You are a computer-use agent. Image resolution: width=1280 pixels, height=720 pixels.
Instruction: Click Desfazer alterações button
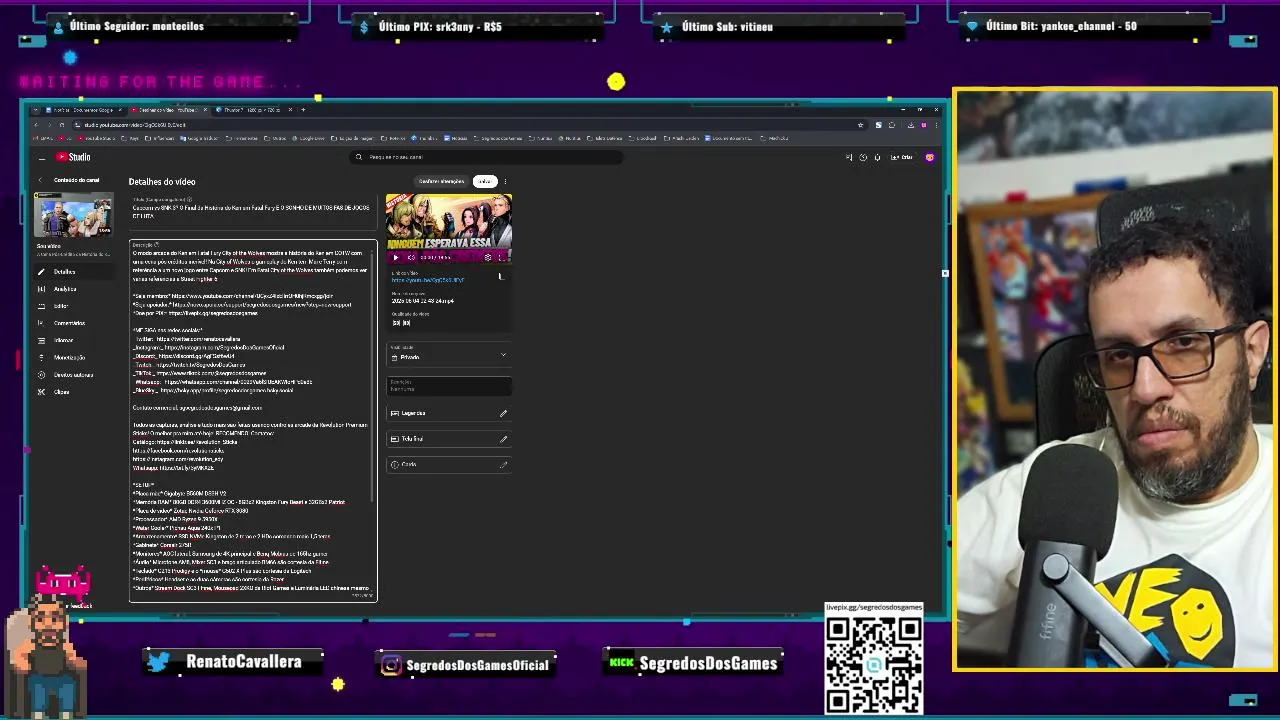(x=441, y=181)
